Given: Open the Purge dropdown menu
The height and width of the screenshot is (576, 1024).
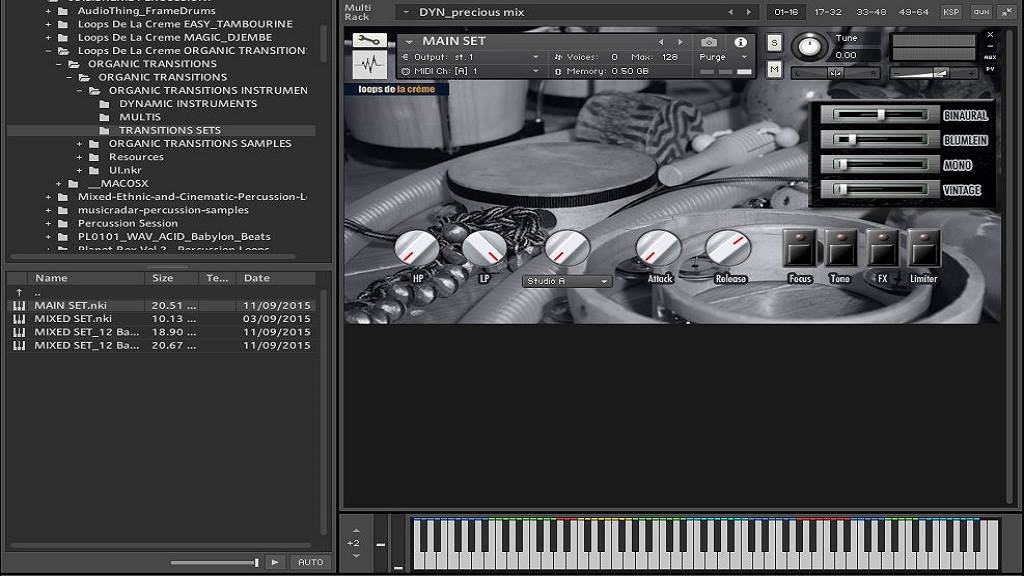Looking at the screenshot, I should click(723, 57).
